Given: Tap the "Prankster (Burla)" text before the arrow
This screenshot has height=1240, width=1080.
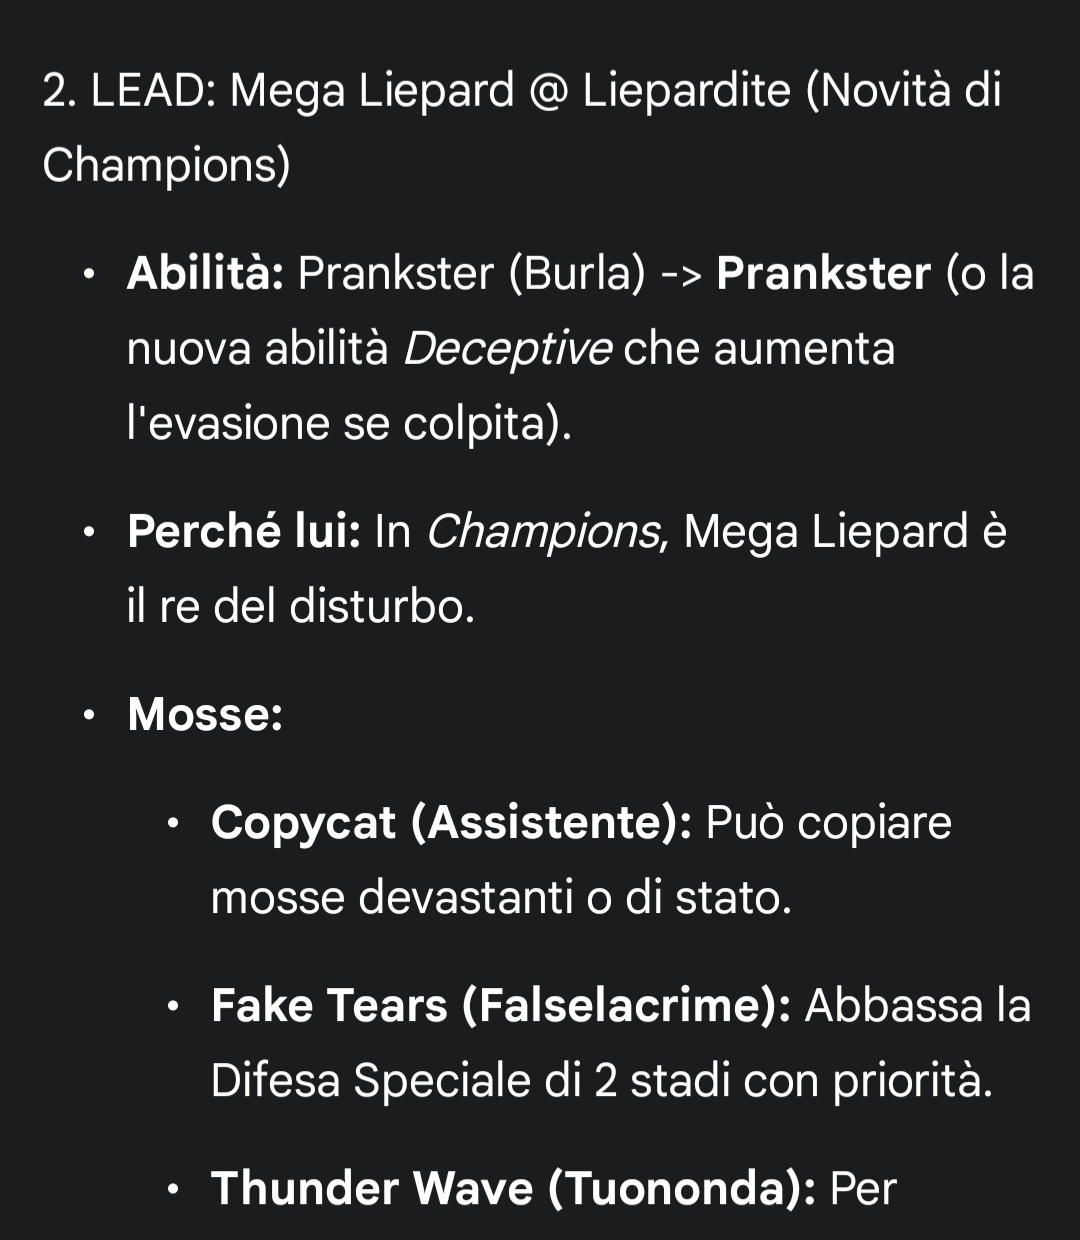Looking at the screenshot, I should (472, 273).
